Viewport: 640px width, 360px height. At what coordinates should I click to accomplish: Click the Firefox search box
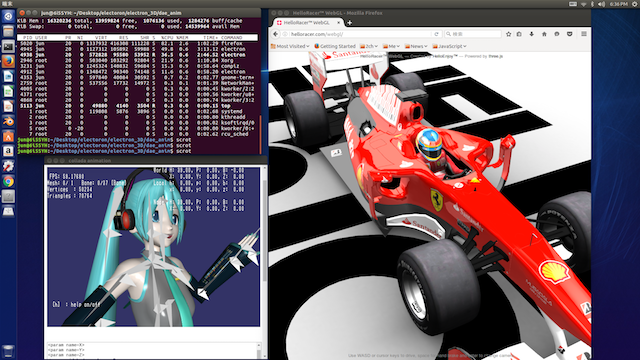coord(473,34)
